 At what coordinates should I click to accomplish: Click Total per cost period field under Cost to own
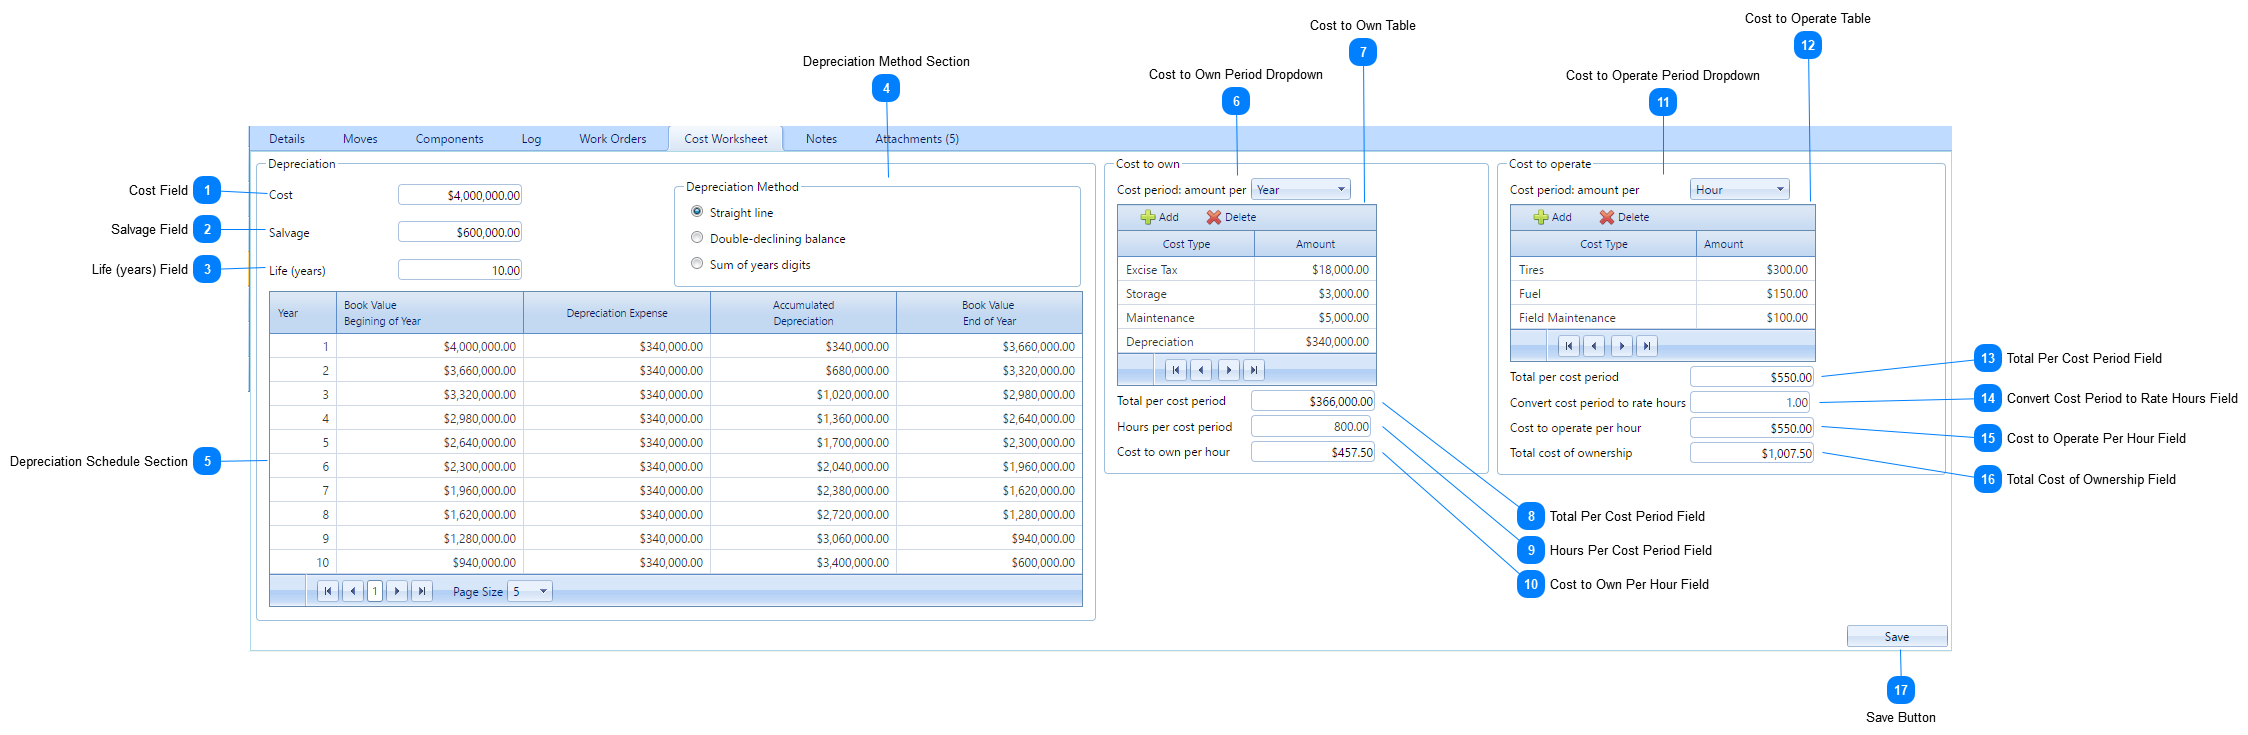coord(1313,401)
